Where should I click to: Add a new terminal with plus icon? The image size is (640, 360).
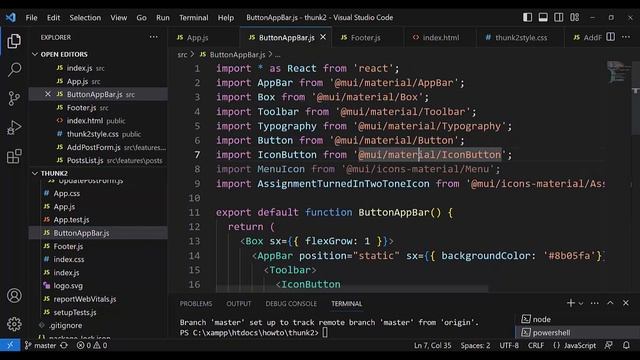tap(571, 303)
